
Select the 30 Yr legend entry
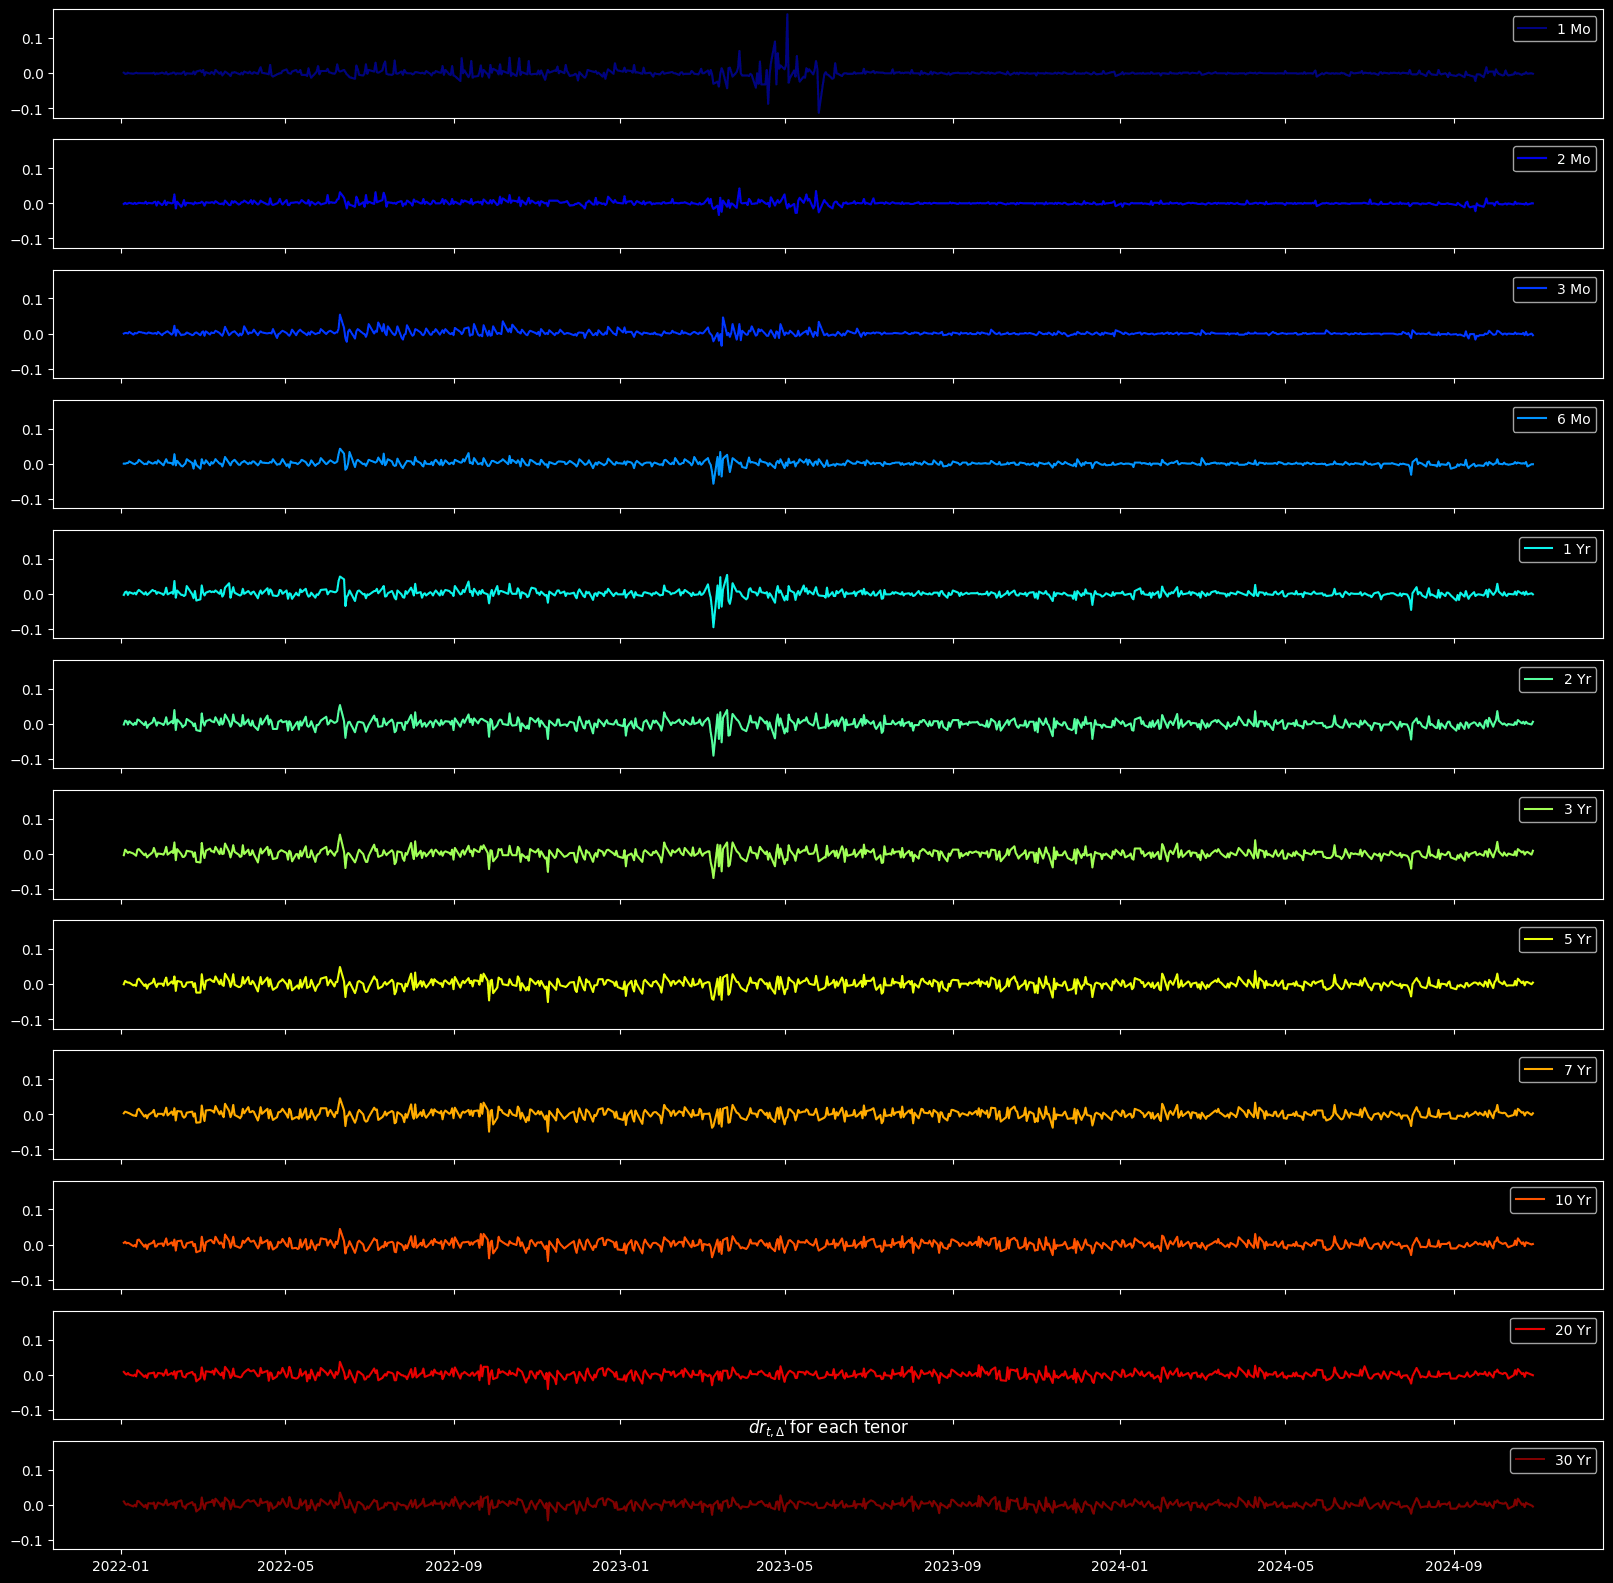pyautogui.click(x=1553, y=1460)
